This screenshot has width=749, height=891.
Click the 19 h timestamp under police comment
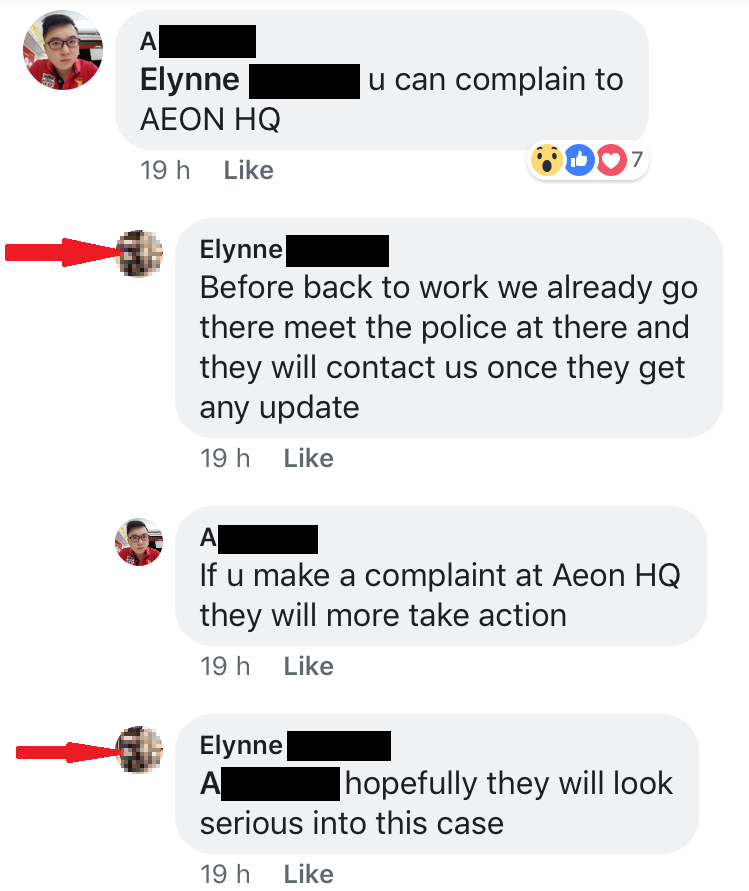[225, 458]
